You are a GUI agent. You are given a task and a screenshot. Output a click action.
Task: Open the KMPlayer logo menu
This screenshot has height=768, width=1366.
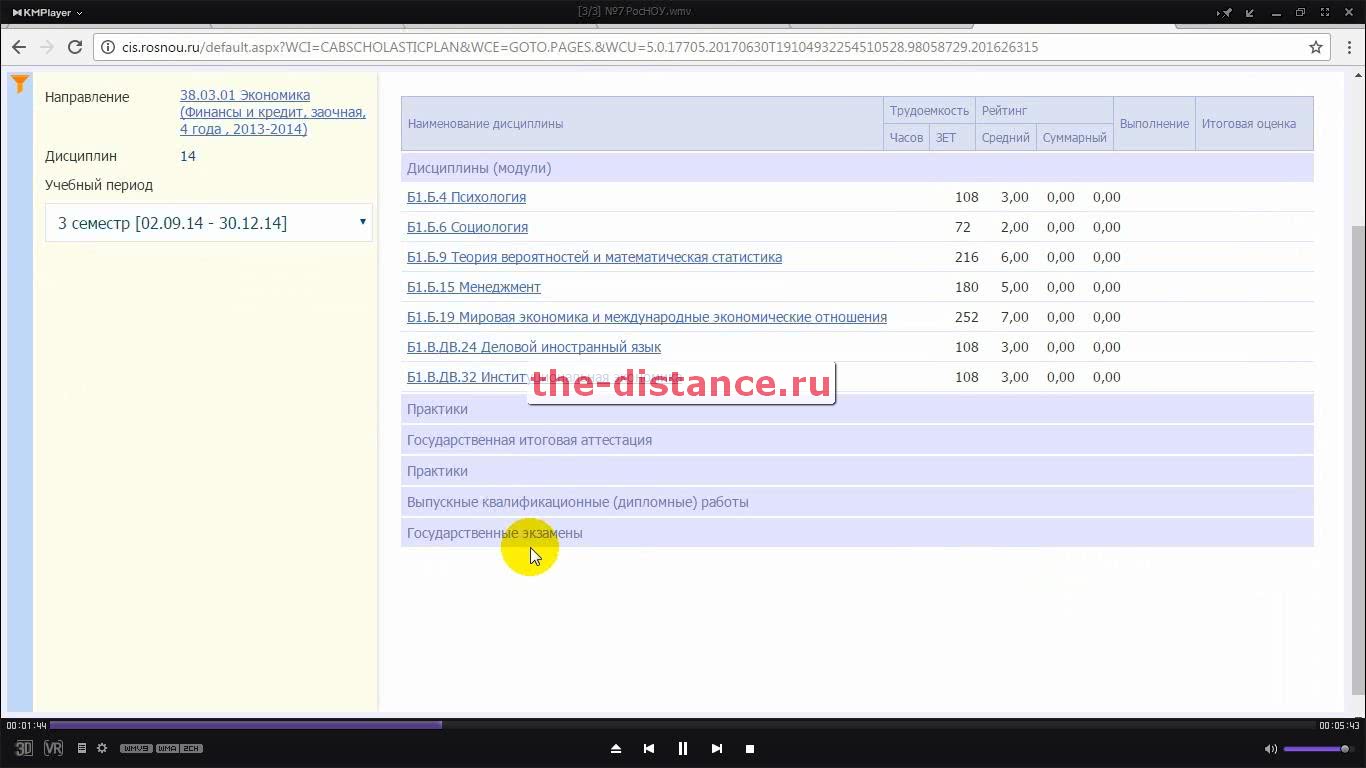click(x=47, y=12)
